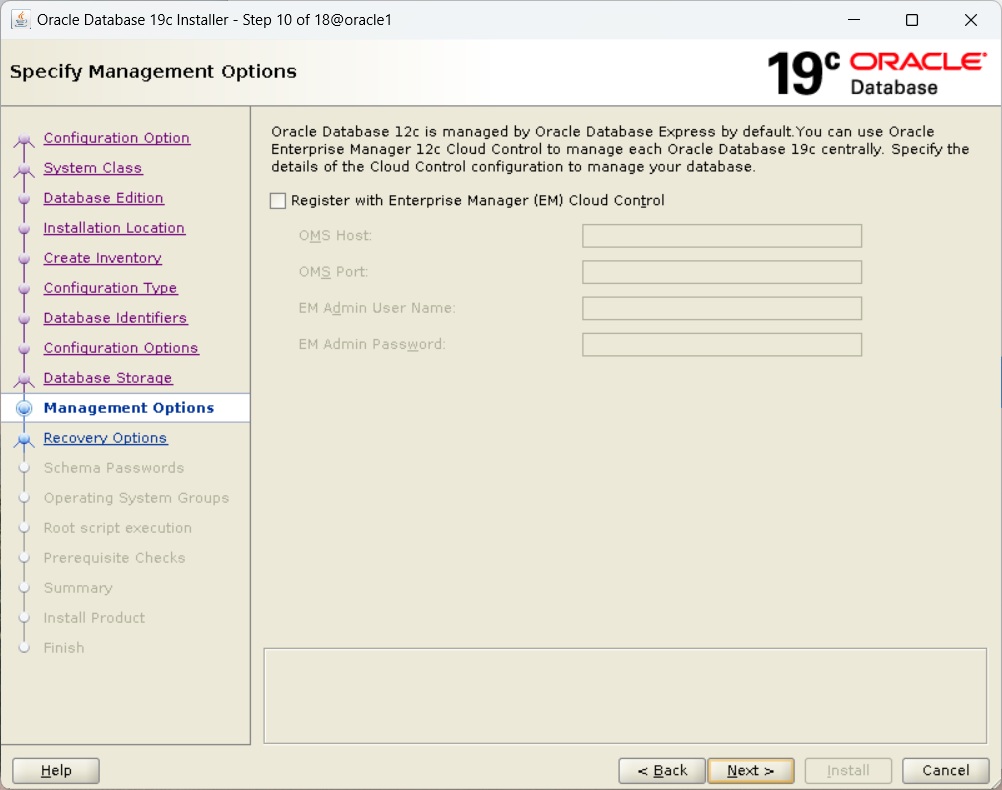Enable Register with Enterprise Manager Cloud Control
The height and width of the screenshot is (790, 1002).
[278, 201]
